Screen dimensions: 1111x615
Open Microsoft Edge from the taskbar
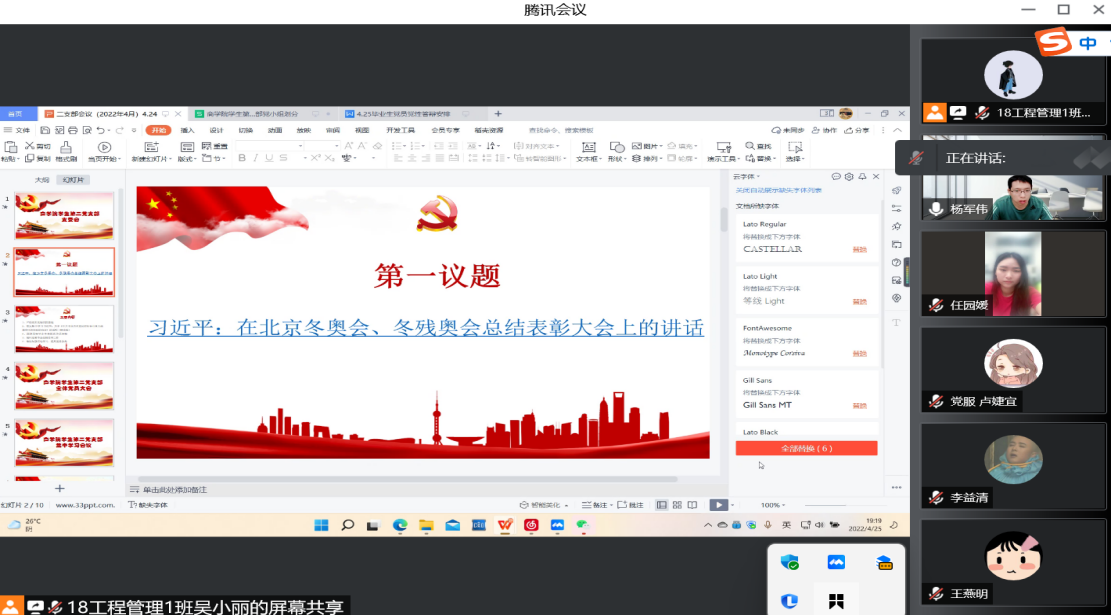click(x=400, y=525)
